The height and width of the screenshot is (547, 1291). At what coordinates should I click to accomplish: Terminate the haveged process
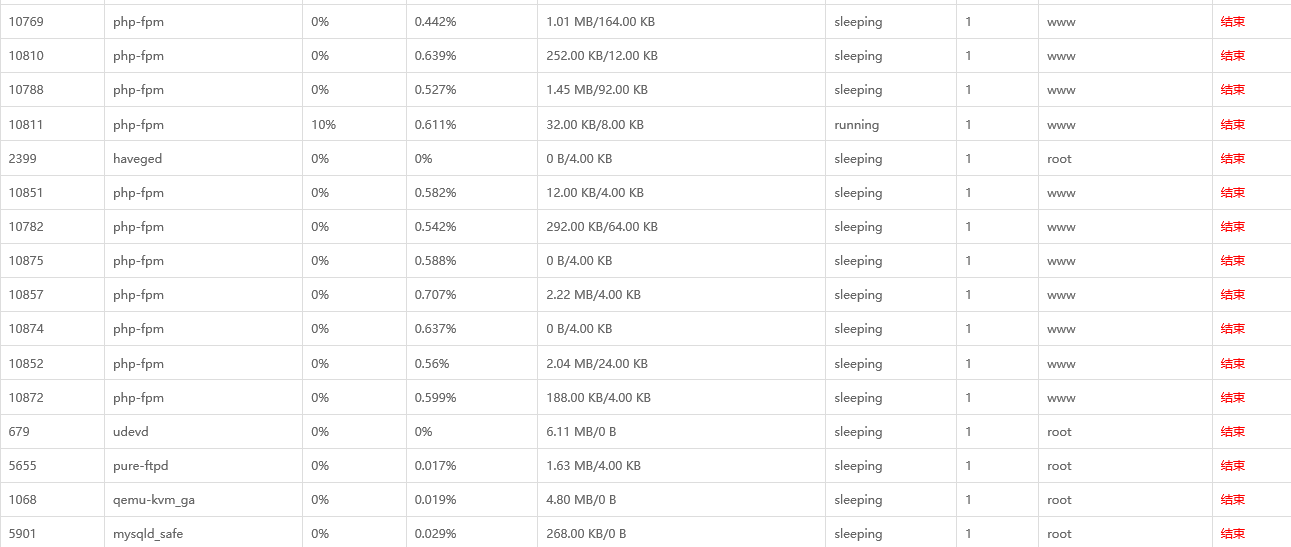pos(1232,159)
